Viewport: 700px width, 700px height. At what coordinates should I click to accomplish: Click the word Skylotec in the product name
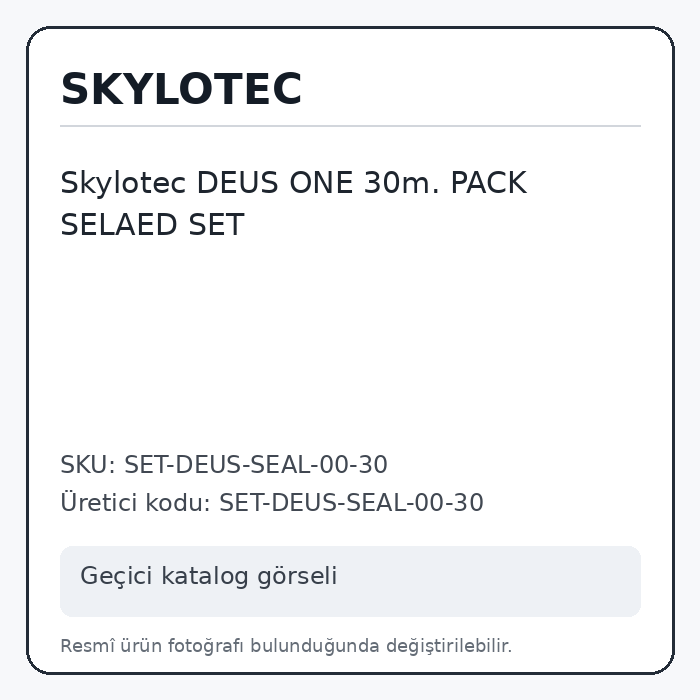click(123, 183)
